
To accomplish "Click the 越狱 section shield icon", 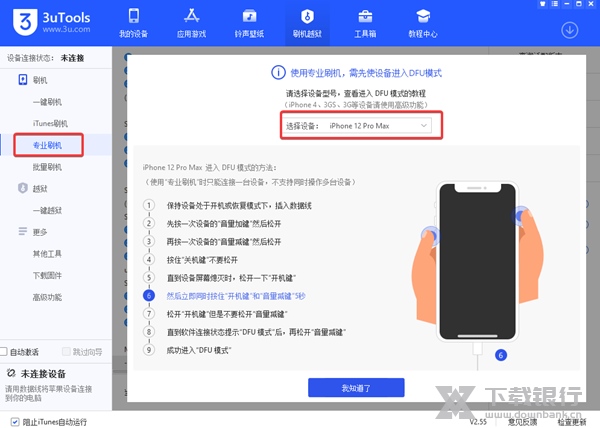I will [x=23, y=188].
